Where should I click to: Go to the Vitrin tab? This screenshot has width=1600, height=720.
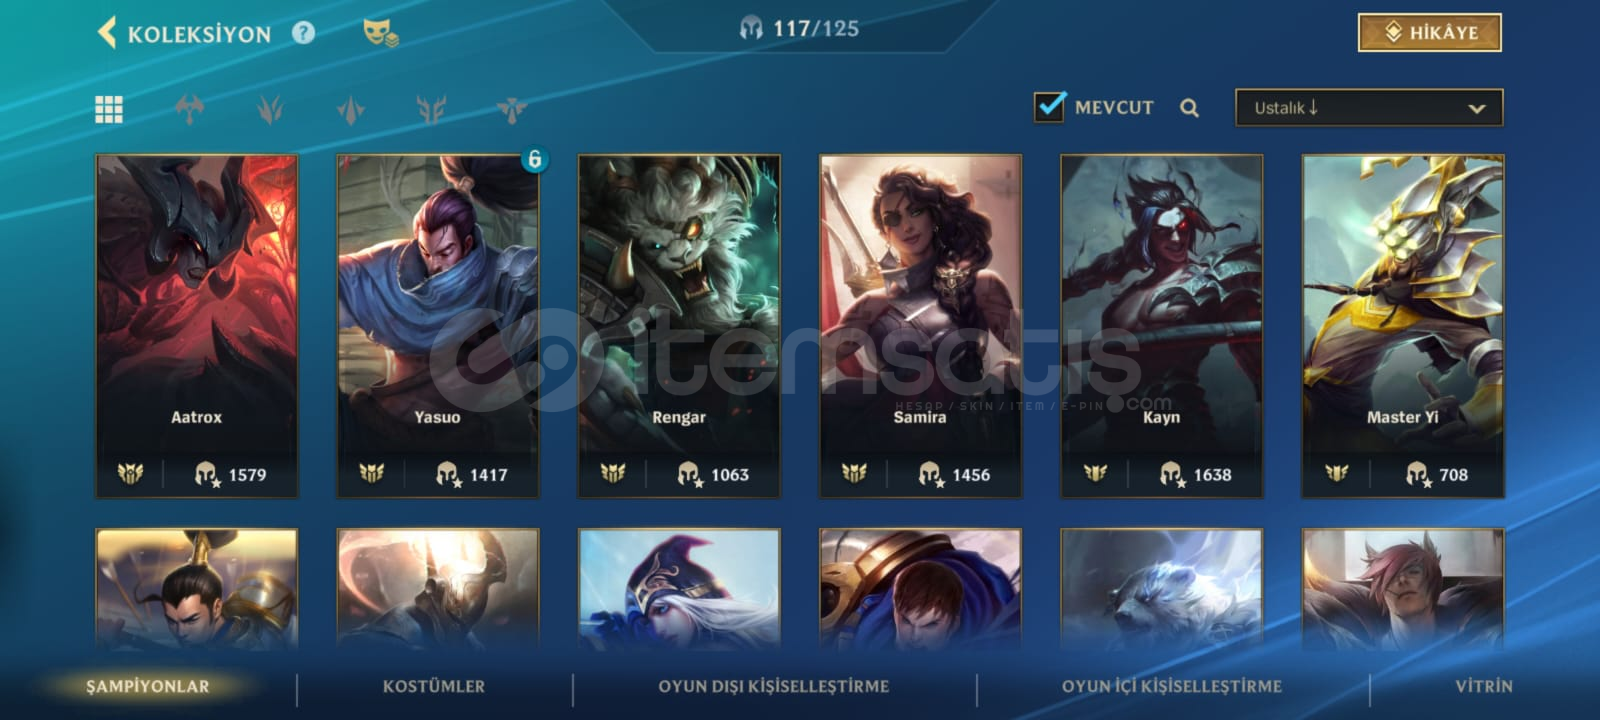pyautogui.click(x=1484, y=686)
